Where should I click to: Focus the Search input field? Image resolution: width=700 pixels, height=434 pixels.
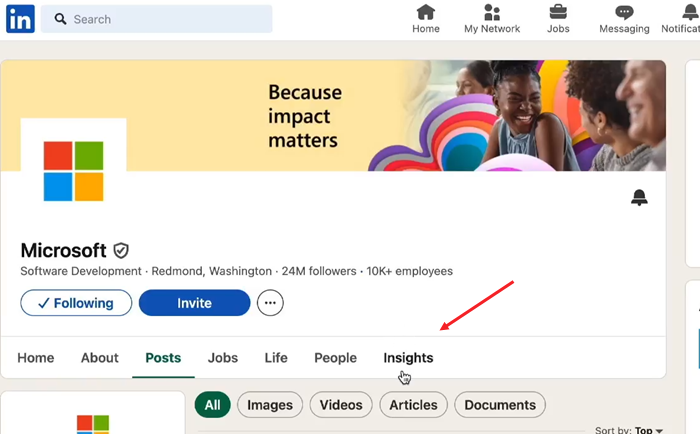pyautogui.click(x=156, y=19)
